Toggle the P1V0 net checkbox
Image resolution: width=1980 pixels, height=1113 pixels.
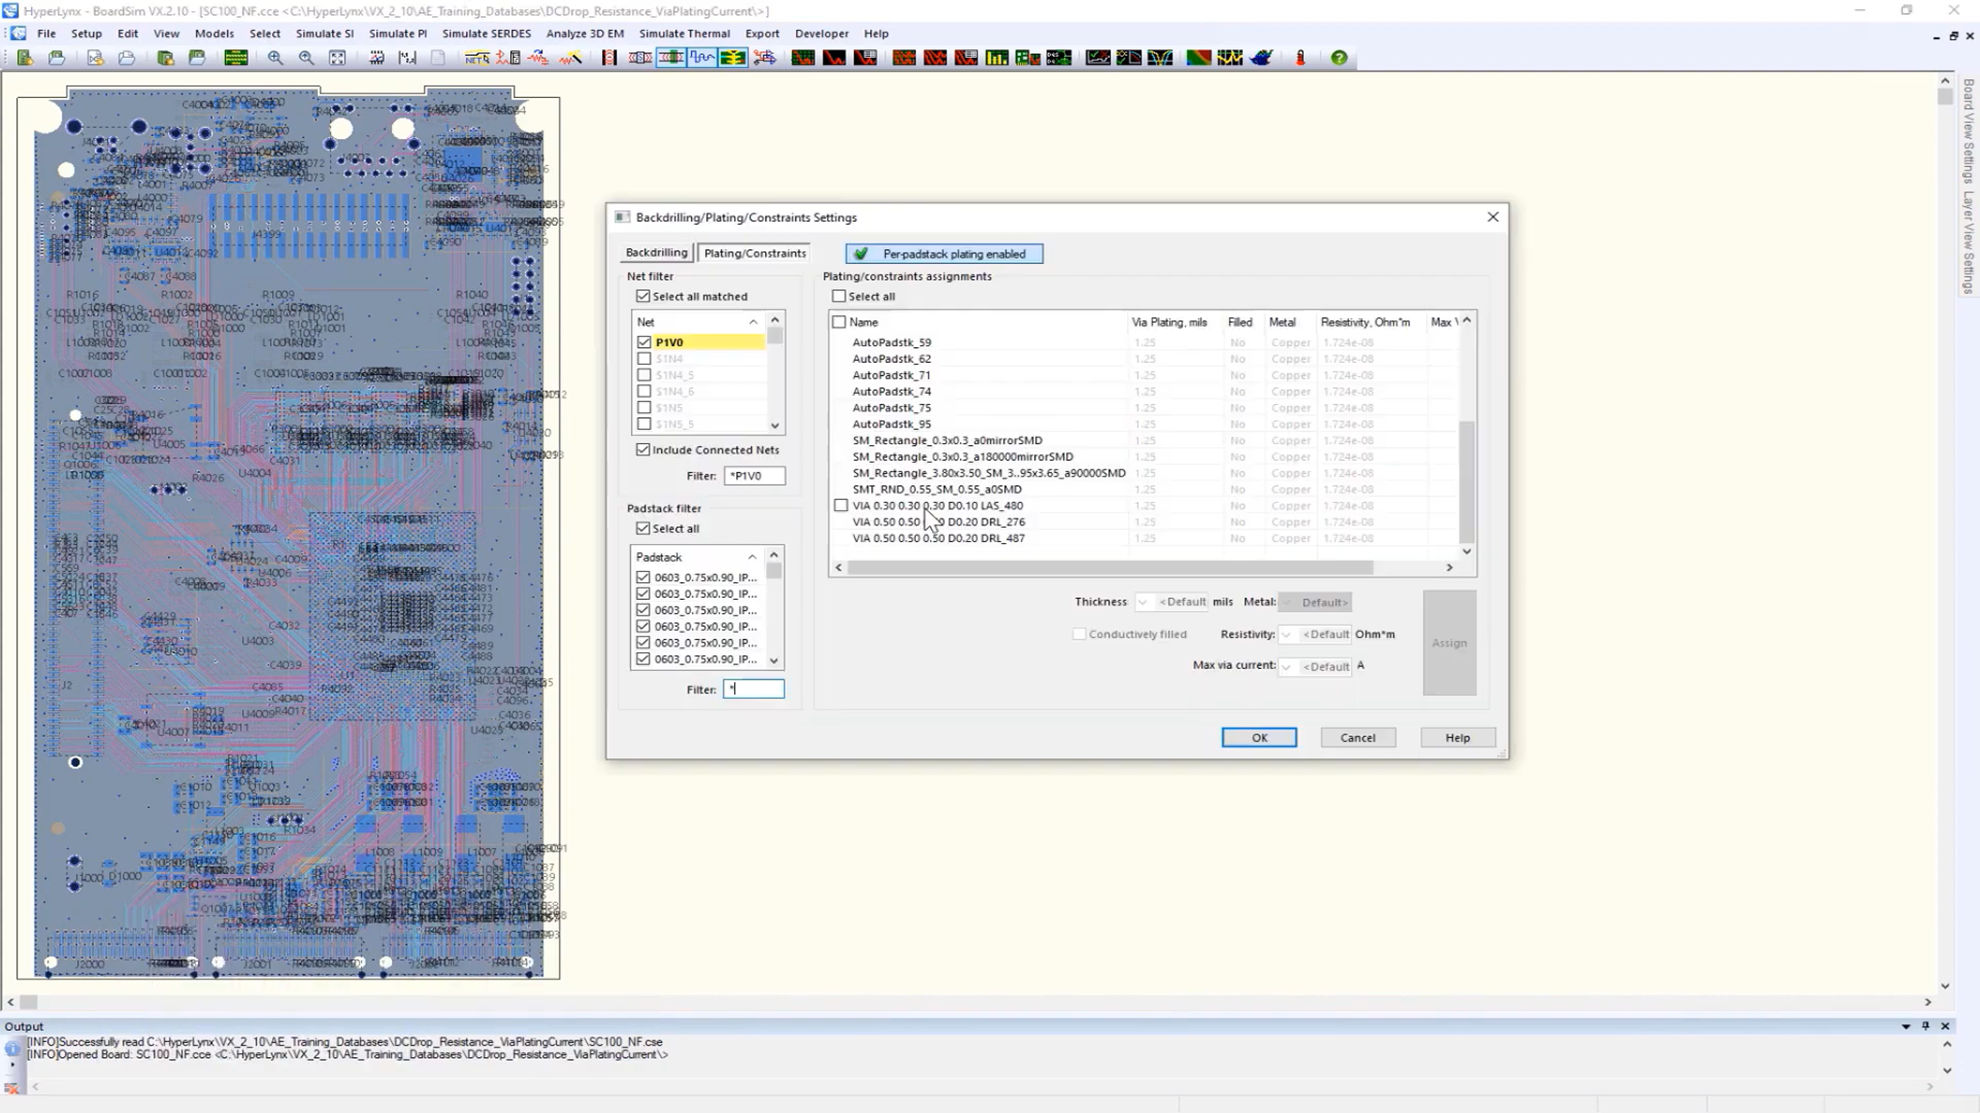pyautogui.click(x=644, y=342)
